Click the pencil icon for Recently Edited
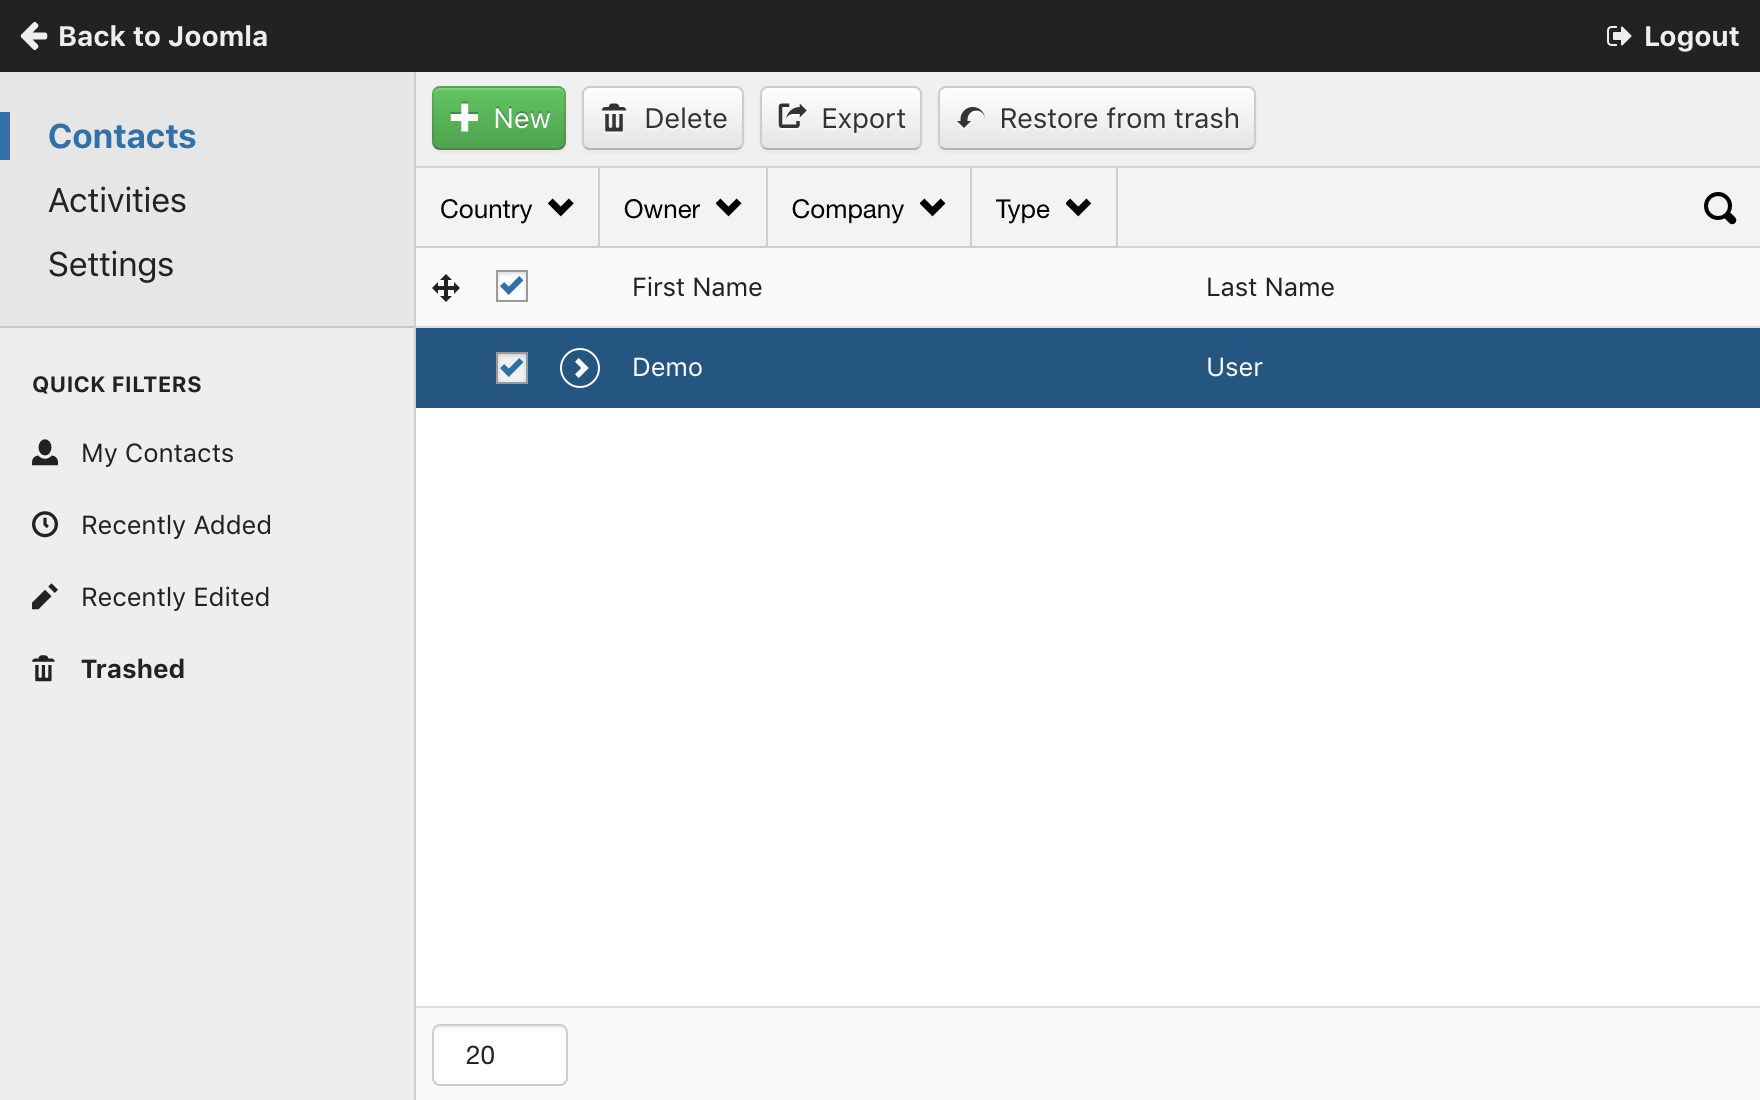 tap(45, 597)
